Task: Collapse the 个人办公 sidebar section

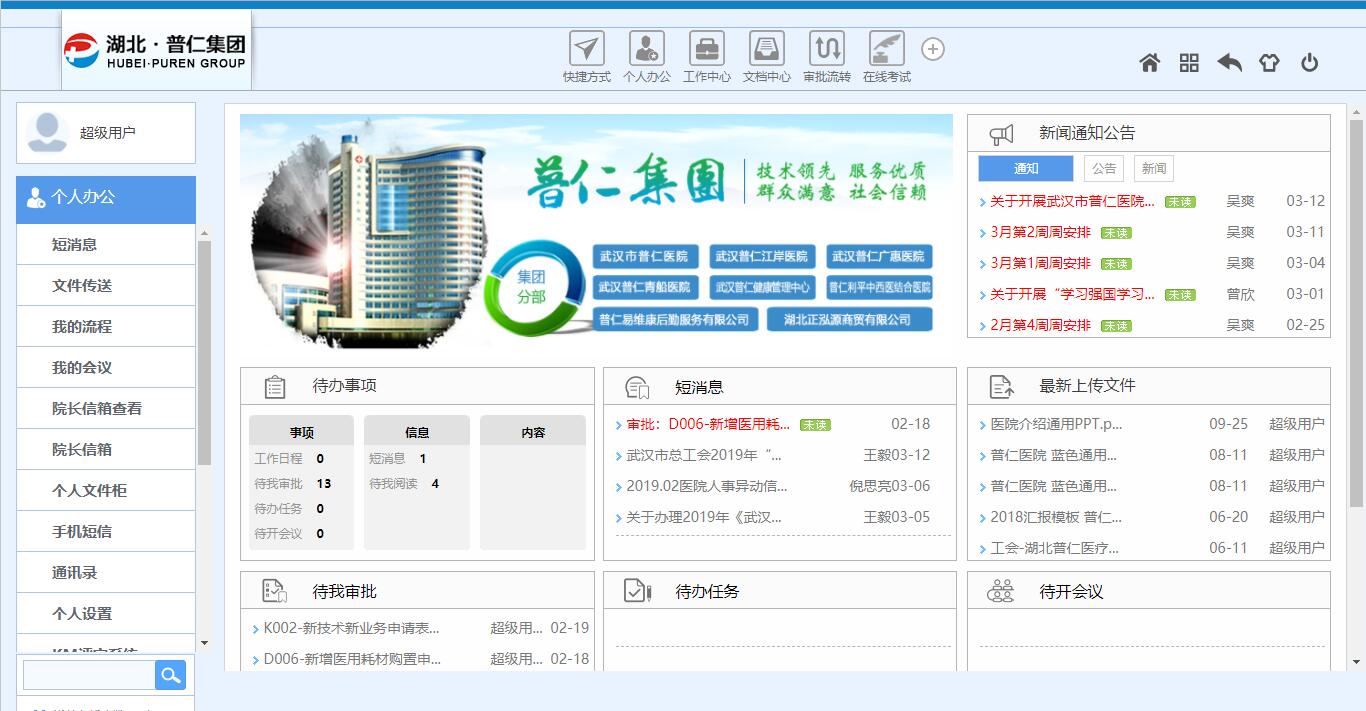Action: [105, 200]
